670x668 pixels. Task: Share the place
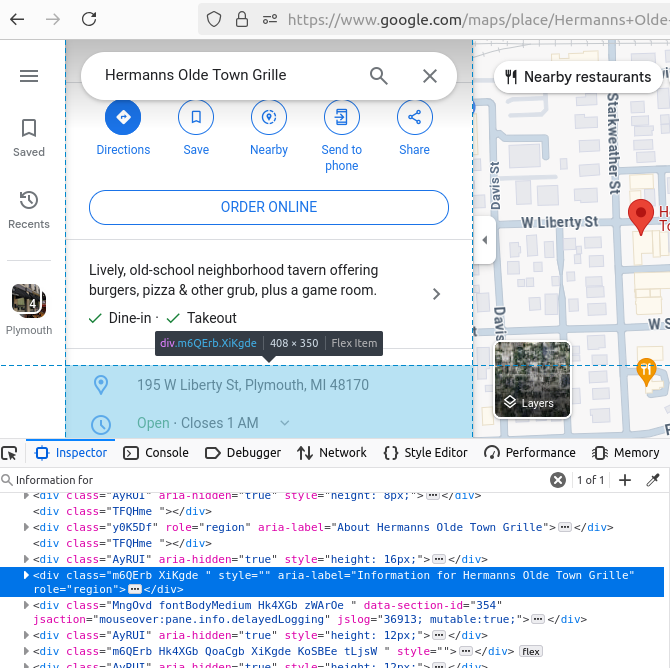(x=414, y=128)
